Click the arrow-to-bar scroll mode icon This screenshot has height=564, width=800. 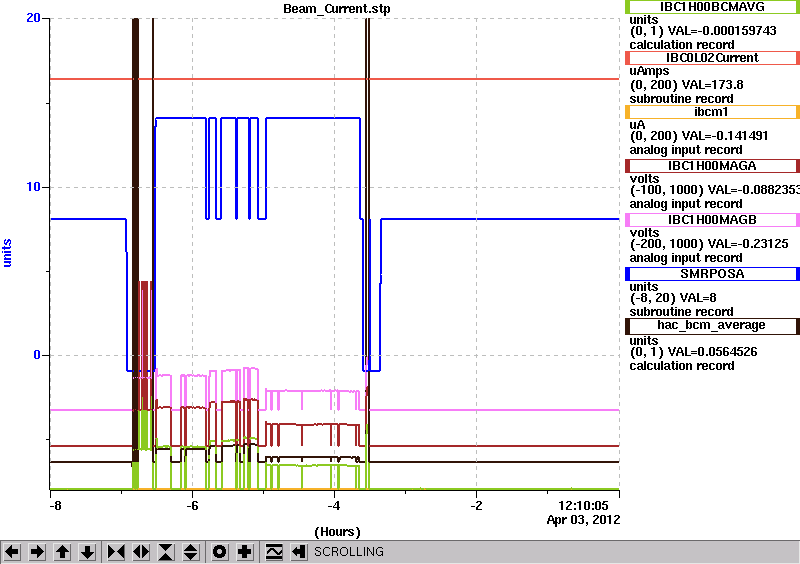299,552
